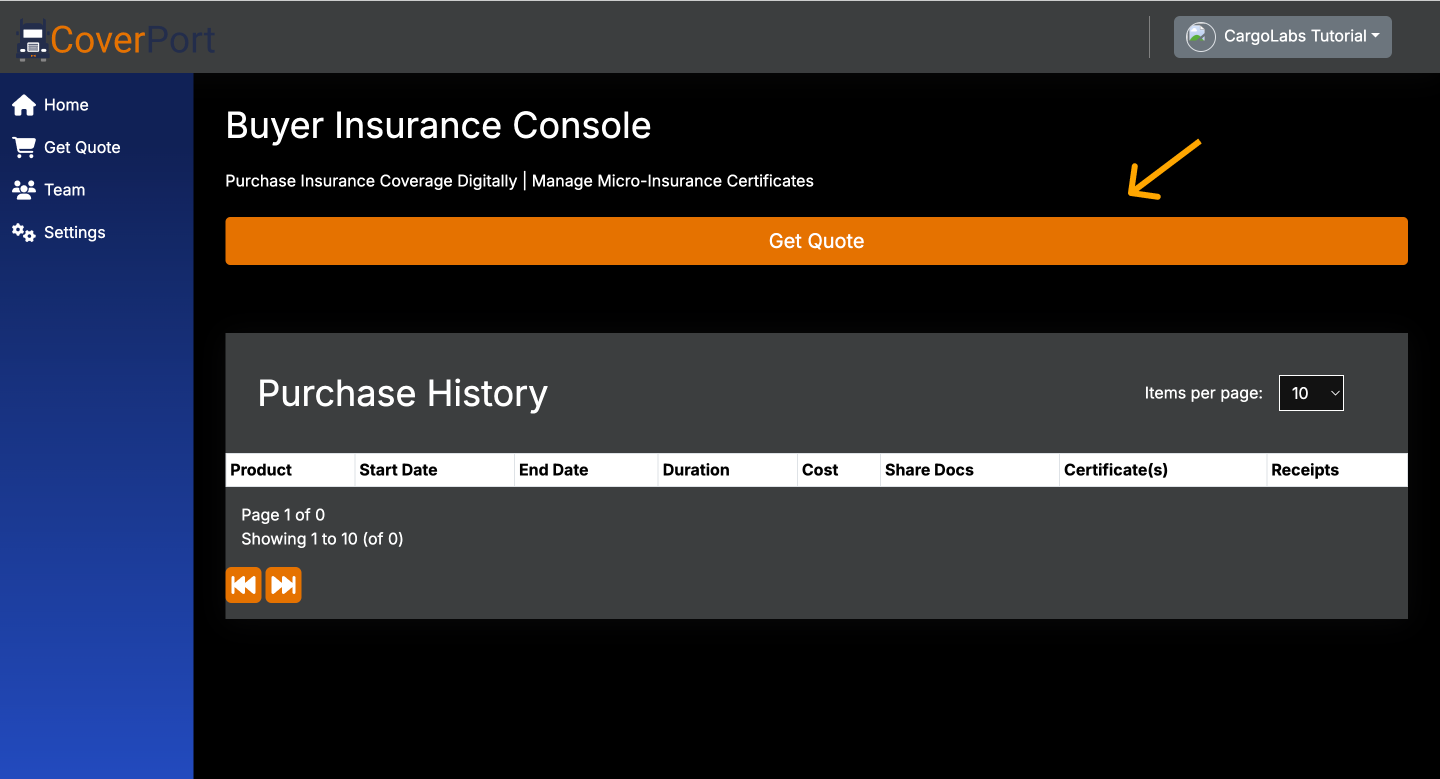Sort by the Product column header
The height and width of the screenshot is (779, 1440).
click(x=261, y=470)
